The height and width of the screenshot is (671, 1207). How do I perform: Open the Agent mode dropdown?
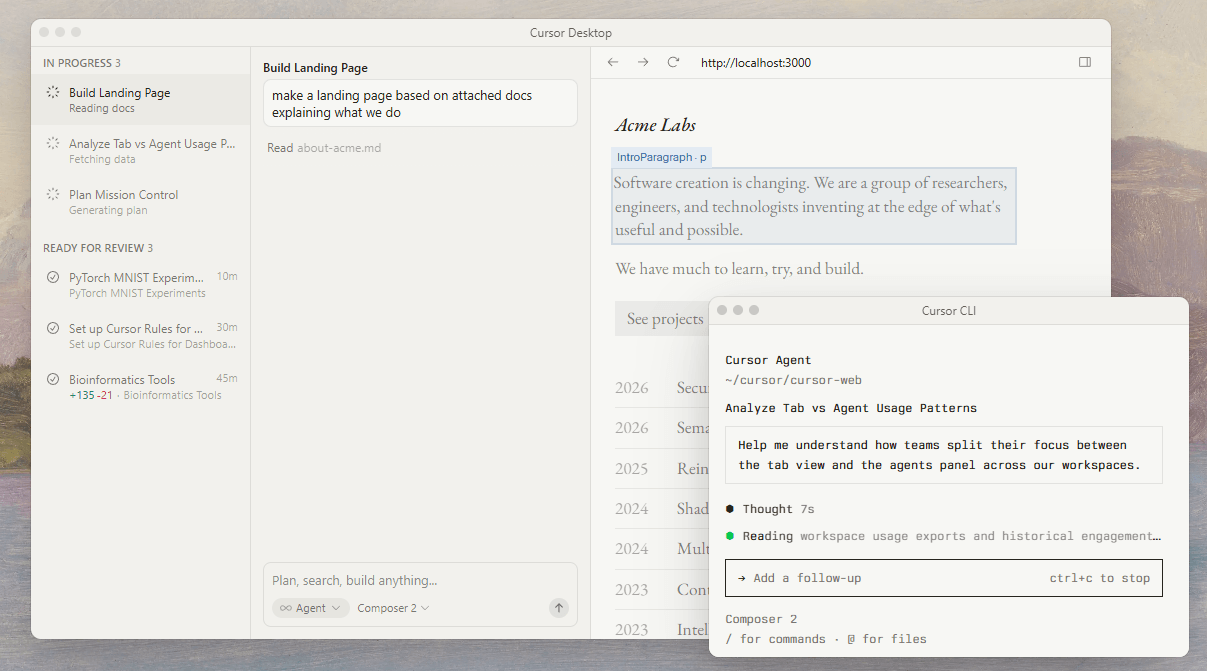coord(310,607)
